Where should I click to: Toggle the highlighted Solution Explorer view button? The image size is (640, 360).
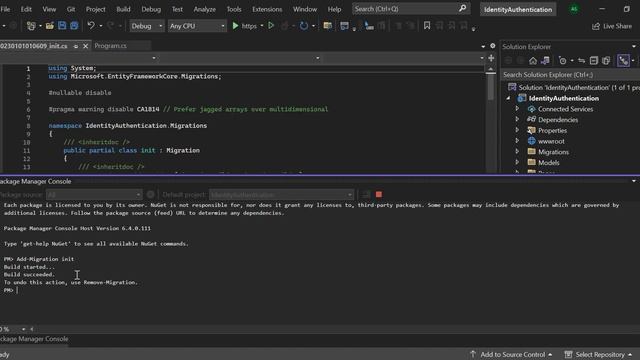623,61
